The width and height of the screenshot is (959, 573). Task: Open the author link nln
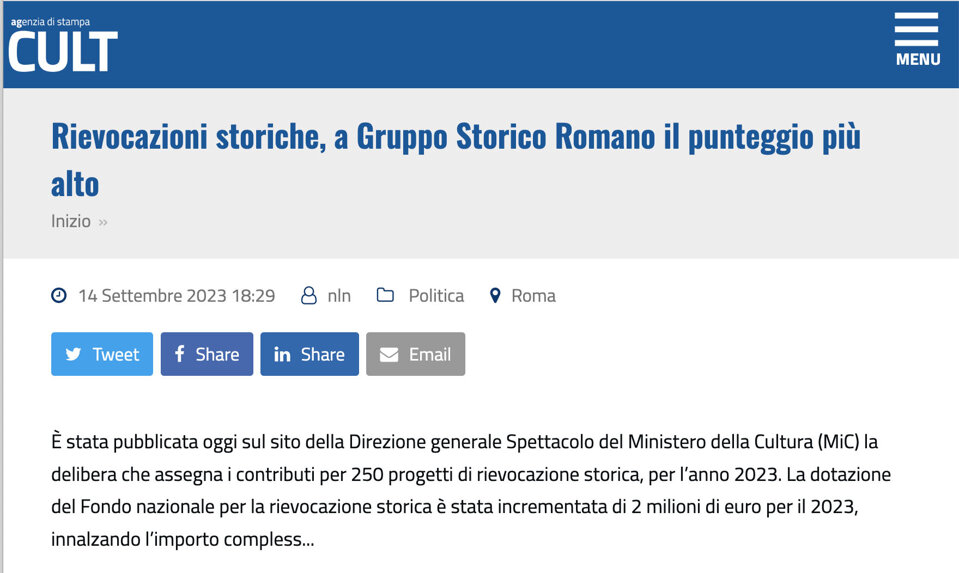(339, 296)
